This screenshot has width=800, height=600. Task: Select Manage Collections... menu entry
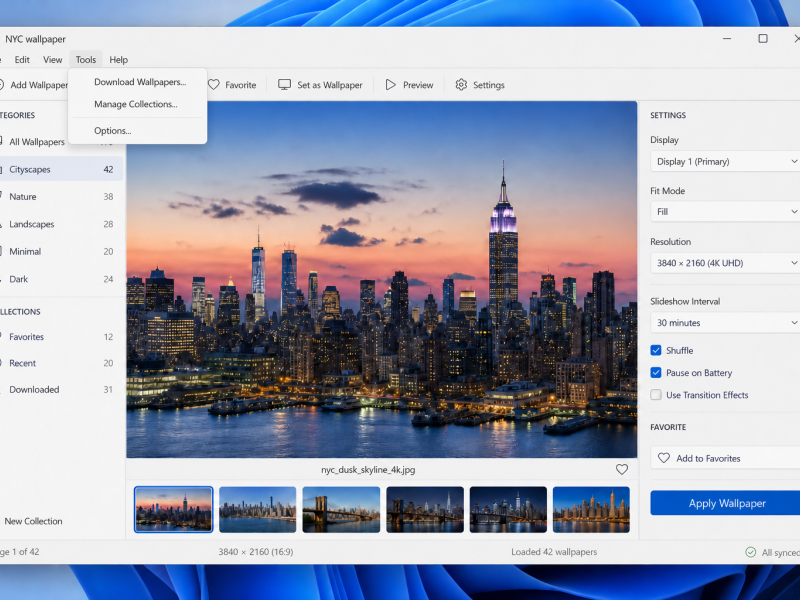click(136, 104)
